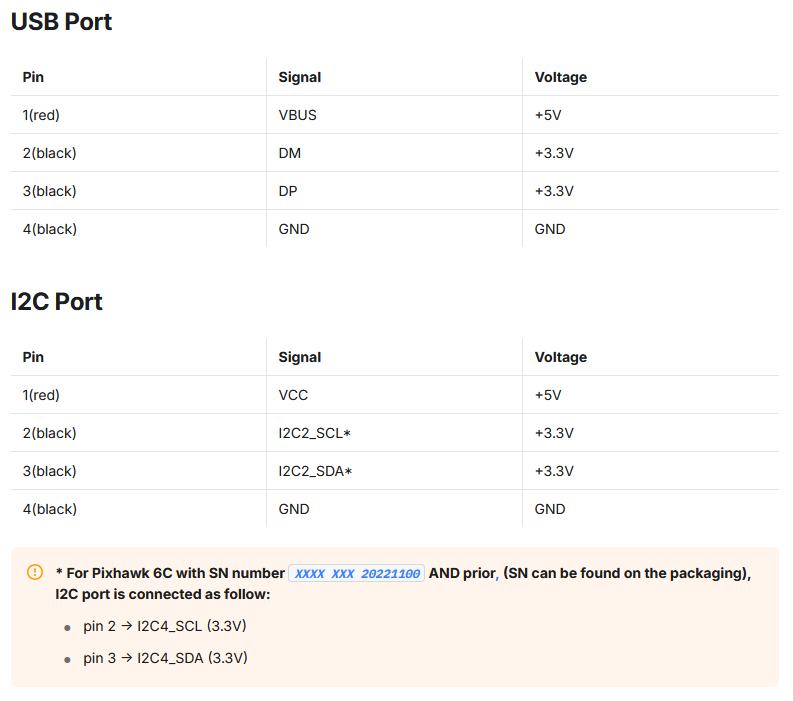793x701 pixels.
Task: Click the VCC signal cell
Action: pyautogui.click(x=293, y=395)
